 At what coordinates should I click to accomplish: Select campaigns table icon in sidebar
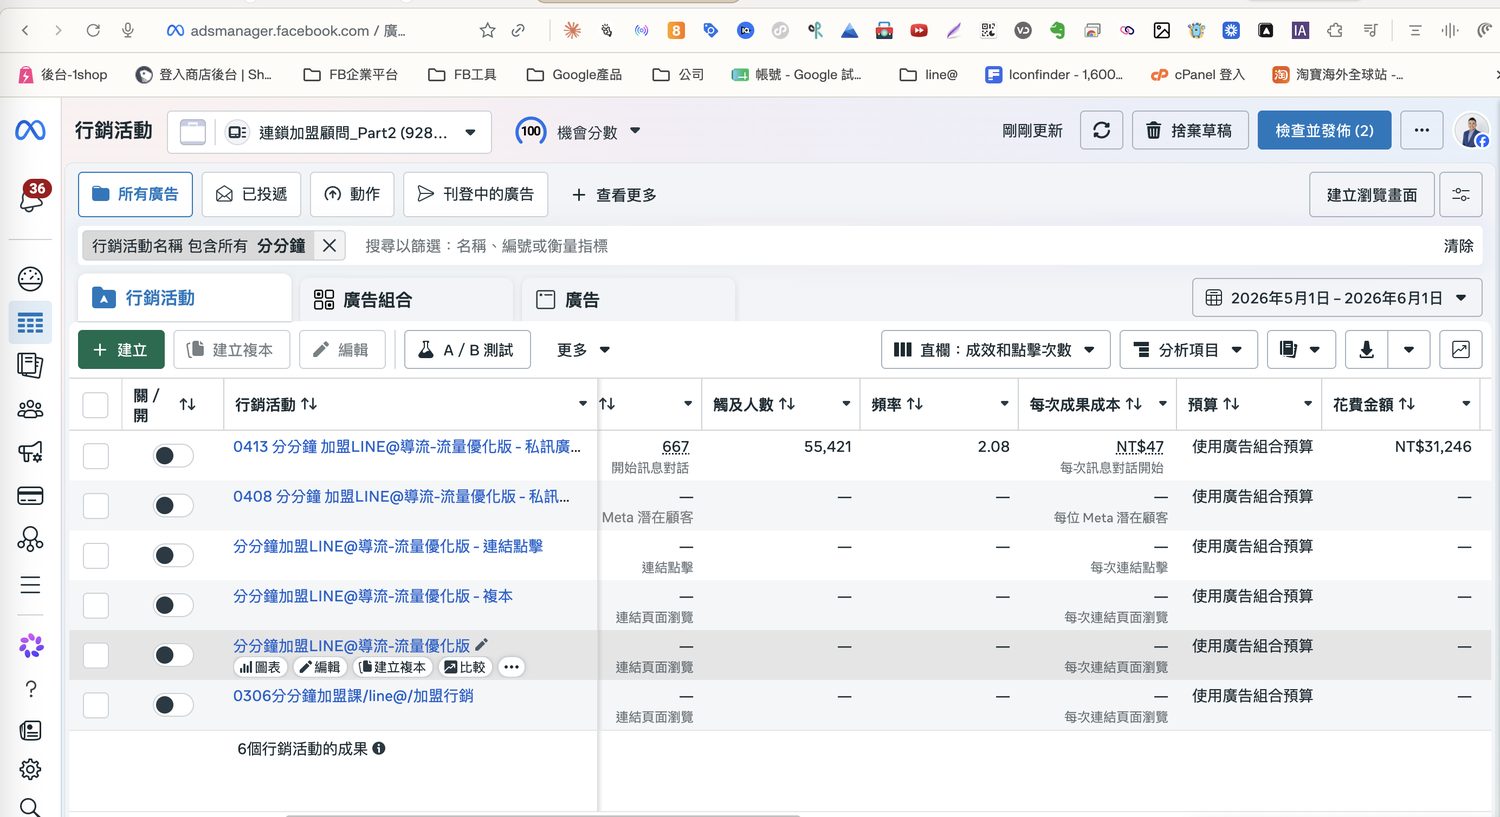pos(31,322)
